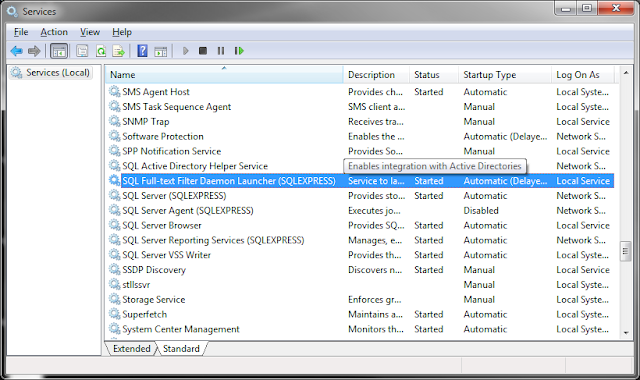The width and height of the screenshot is (640, 380).
Task: Click the Disabled startup type of SQL Server Agent
Action: click(x=481, y=211)
